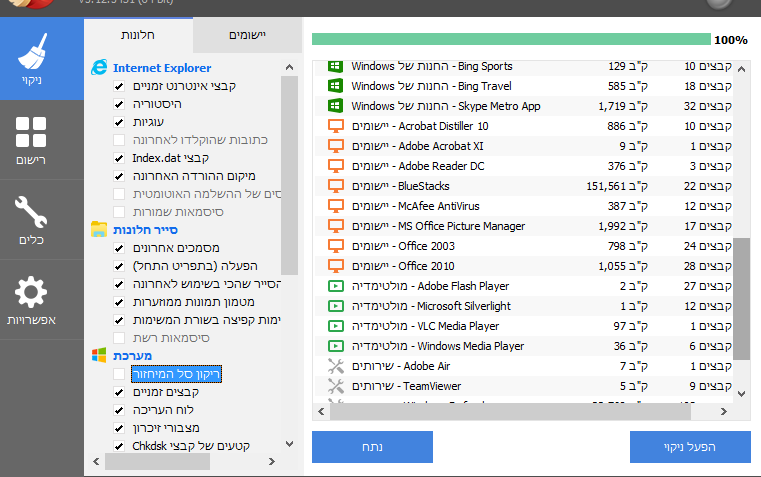This screenshot has width=761, height=477.
Task: Open the Options gear icon
Action: pos(31,292)
